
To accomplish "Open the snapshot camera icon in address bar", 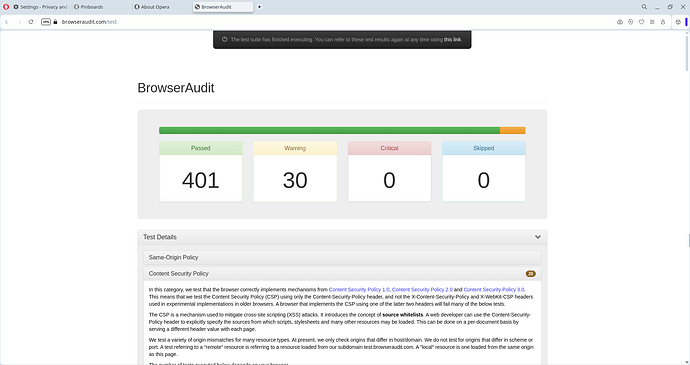I will (x=620, y=22).
